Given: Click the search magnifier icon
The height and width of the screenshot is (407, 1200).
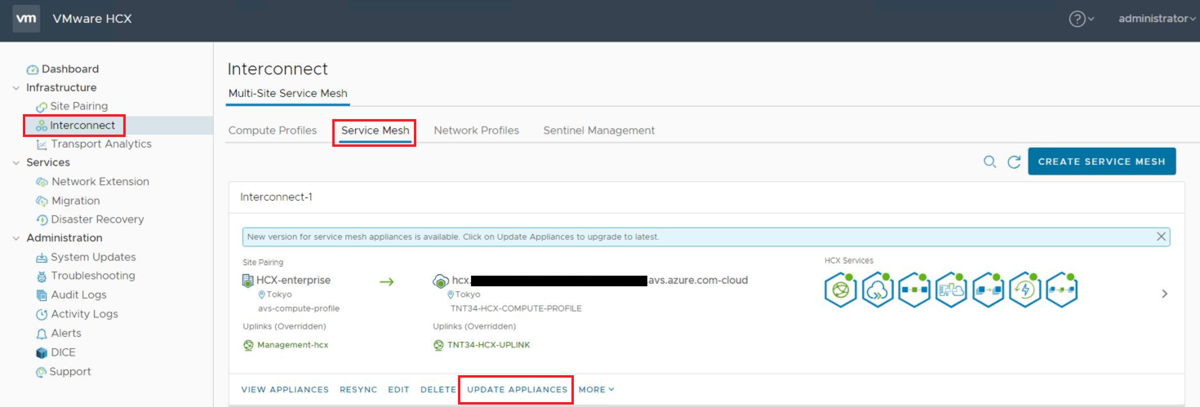Looking at the screenshot, I should click(989, 161).
